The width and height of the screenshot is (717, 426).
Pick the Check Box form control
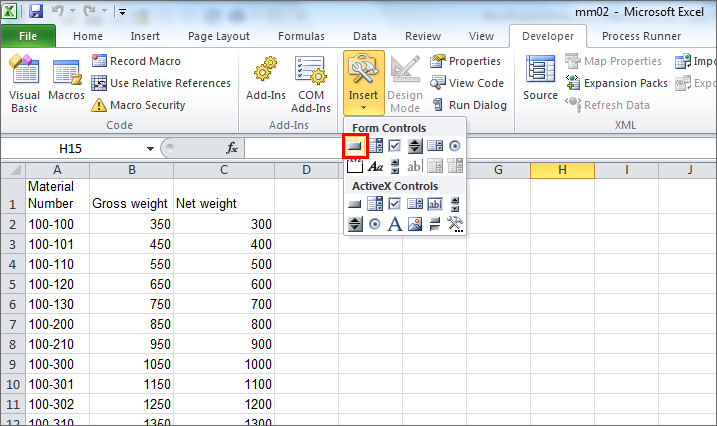click(x=395, y=146)
